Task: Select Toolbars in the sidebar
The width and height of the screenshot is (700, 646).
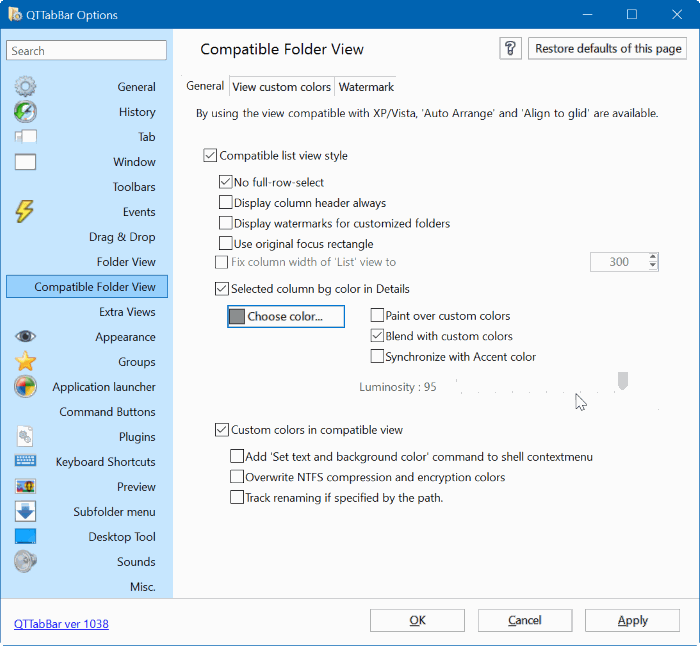Action: pyautogui.click(x=87, y=187)
